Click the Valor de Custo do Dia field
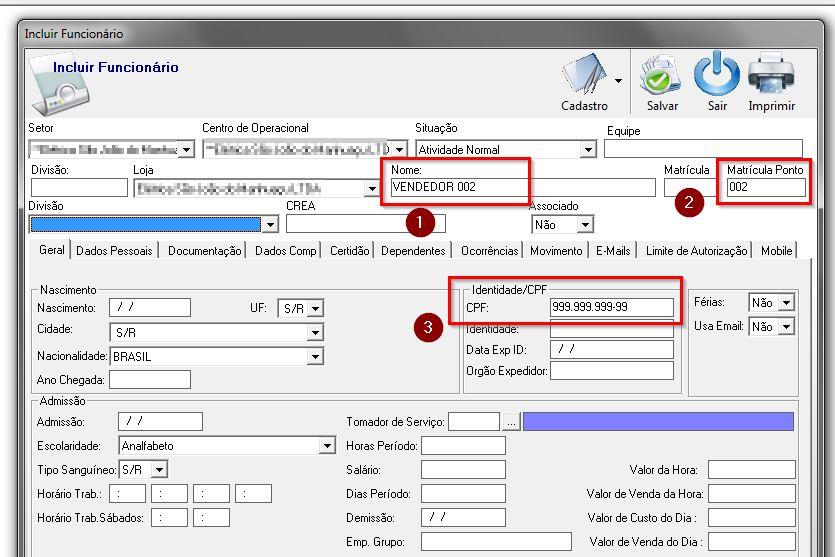This screenshot has width=835, height=557. tap(752, 518)
